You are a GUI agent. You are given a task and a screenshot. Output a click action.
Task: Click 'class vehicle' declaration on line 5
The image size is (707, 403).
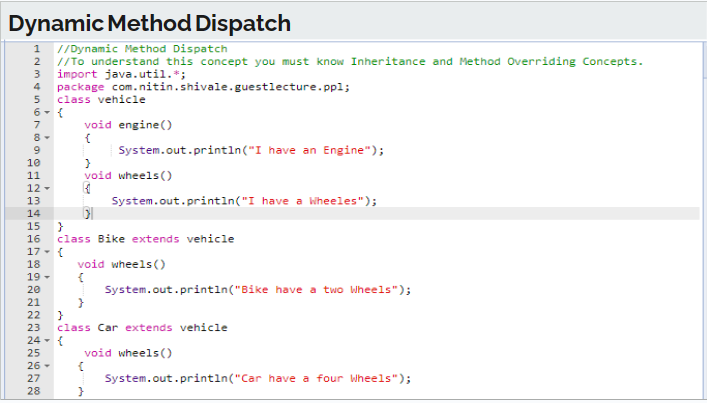point(101,100)
